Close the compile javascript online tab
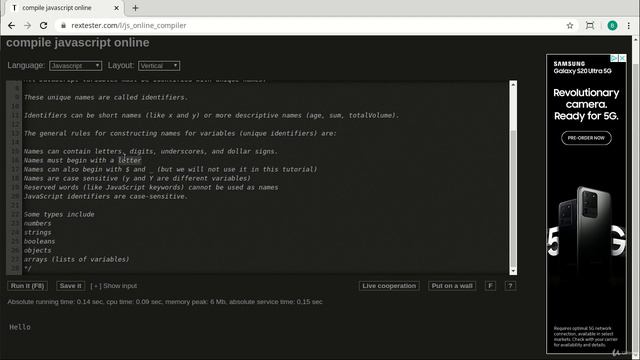This screenshot has height=360, width=640. [x=116, y=8]
